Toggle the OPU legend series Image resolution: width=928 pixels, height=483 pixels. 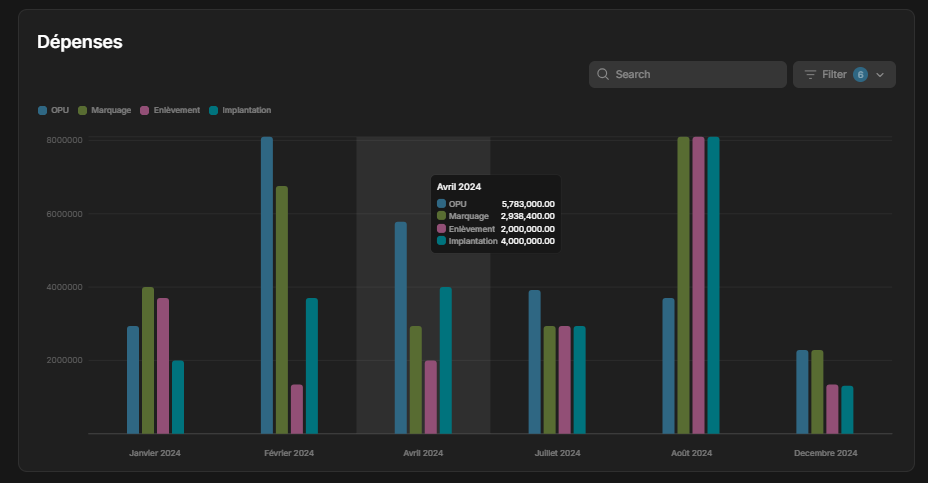click(53, 110)
